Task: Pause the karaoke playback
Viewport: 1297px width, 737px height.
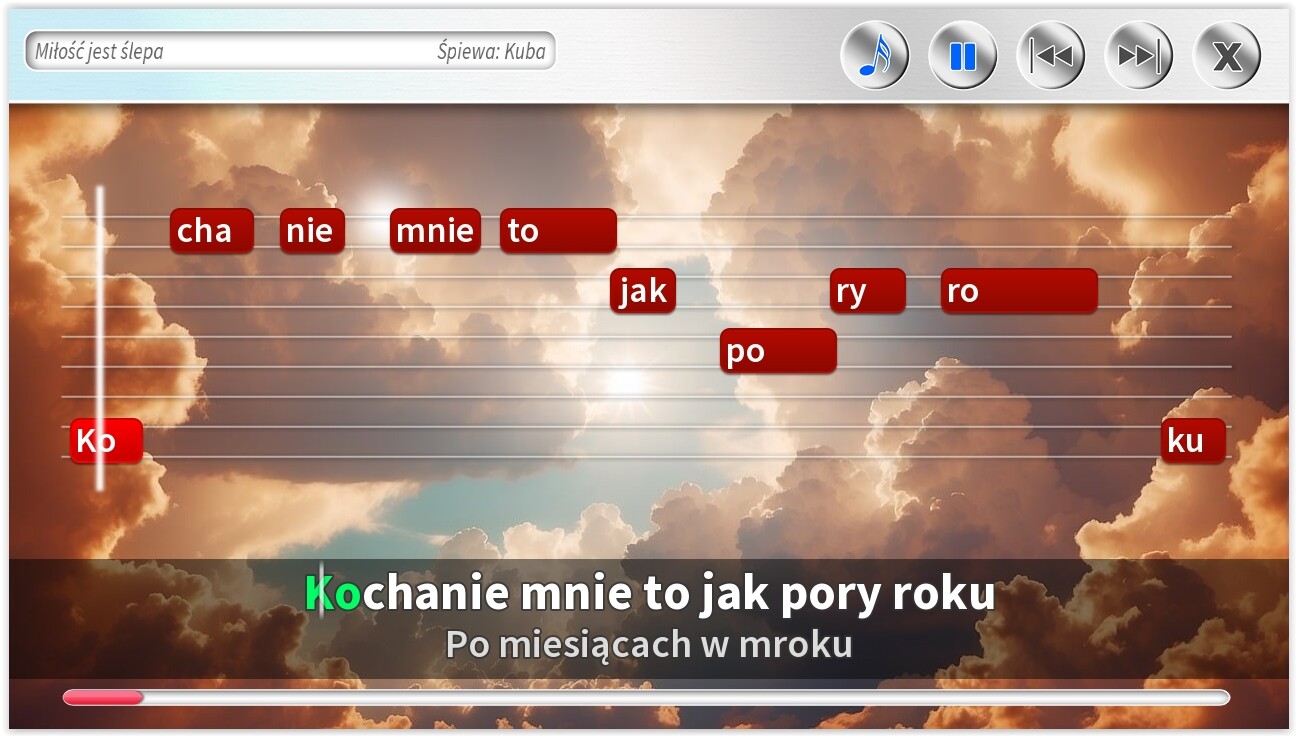Action: pyautogui.click(x=961, y=54)
